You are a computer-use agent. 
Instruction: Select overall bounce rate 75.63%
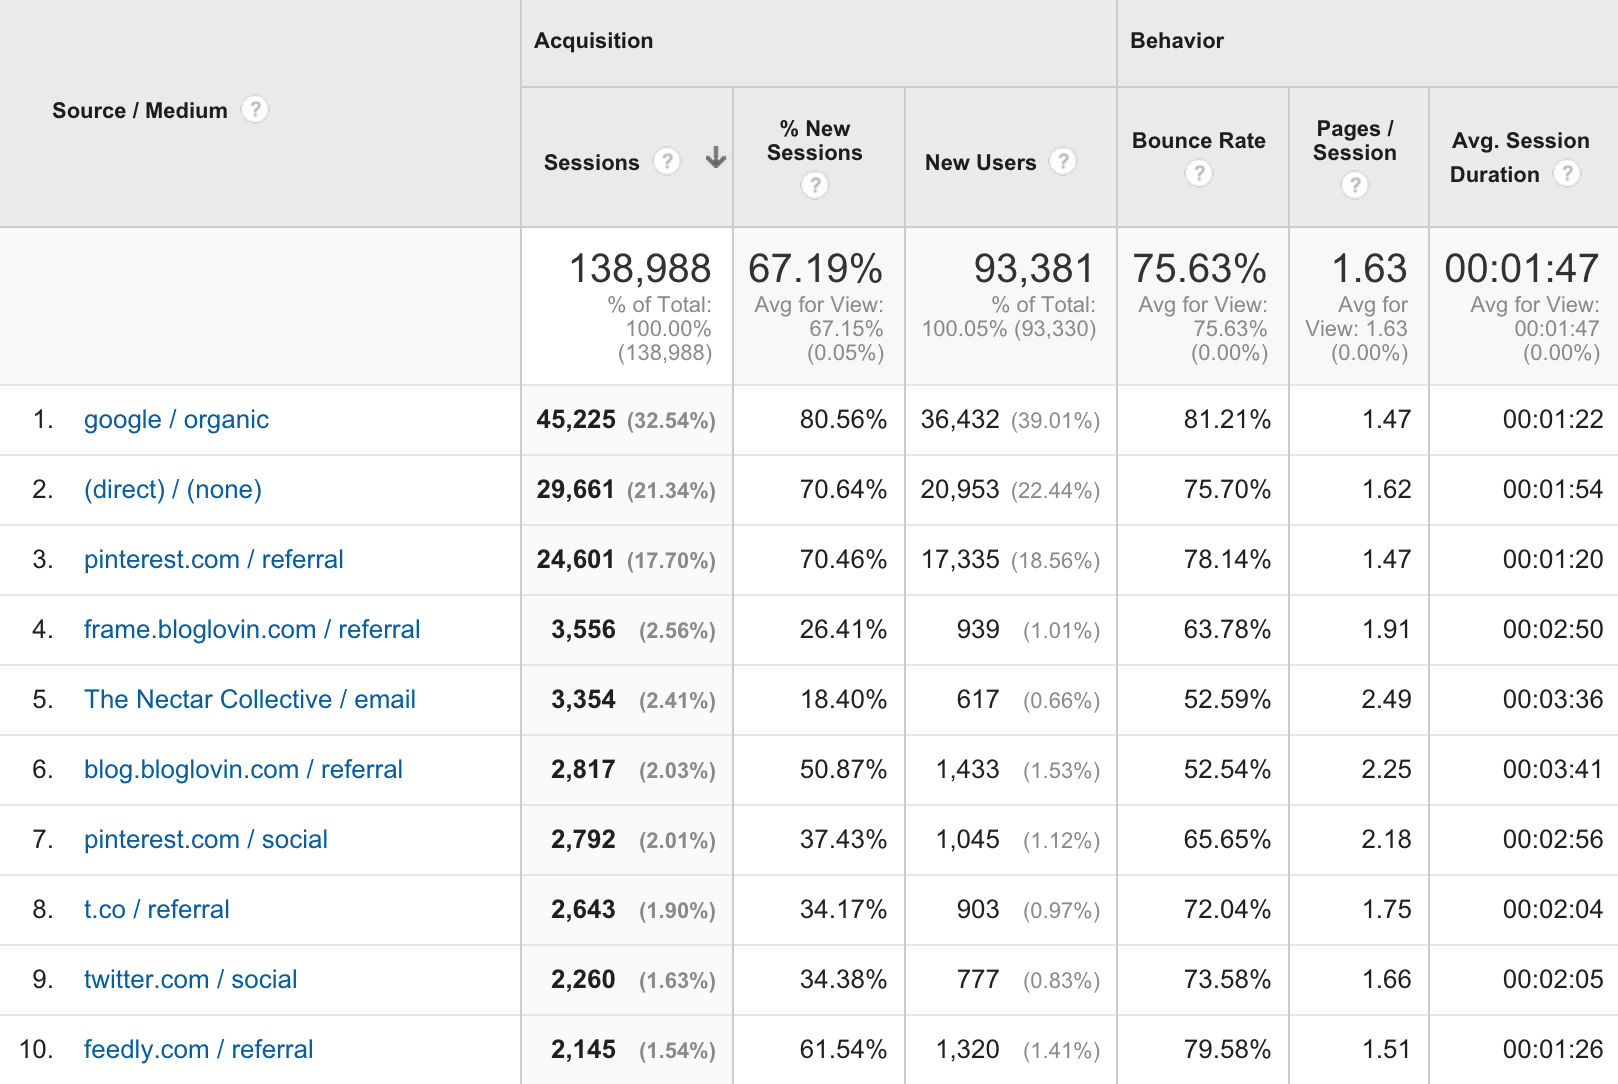tap(1199, 268)
